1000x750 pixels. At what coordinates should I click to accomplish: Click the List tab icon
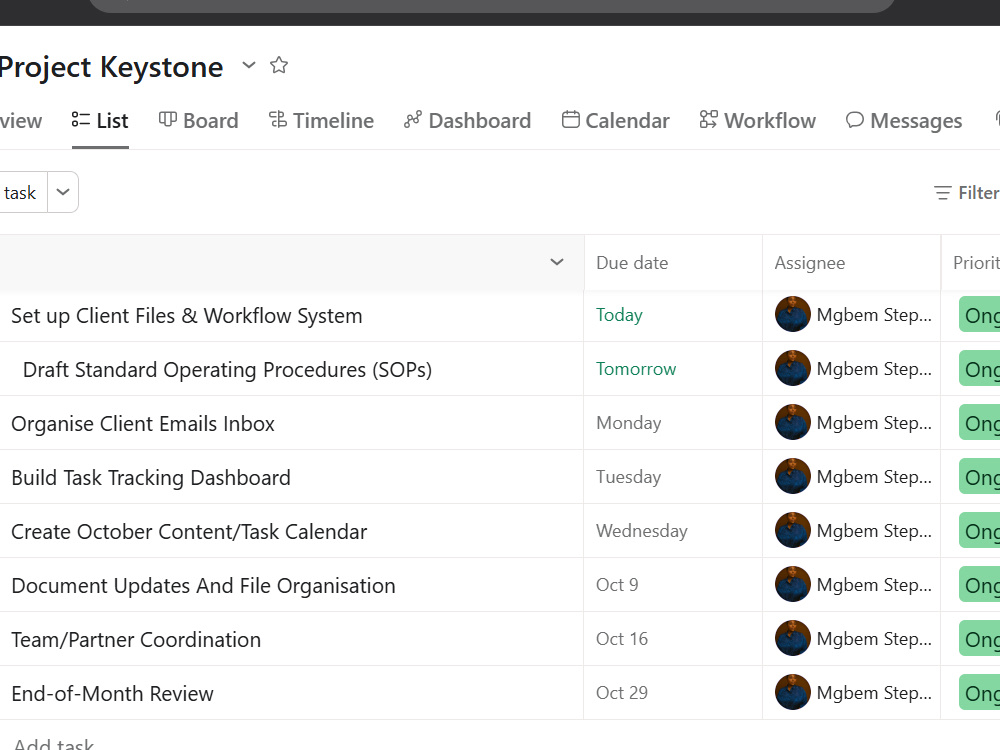[x=81, y=119]
